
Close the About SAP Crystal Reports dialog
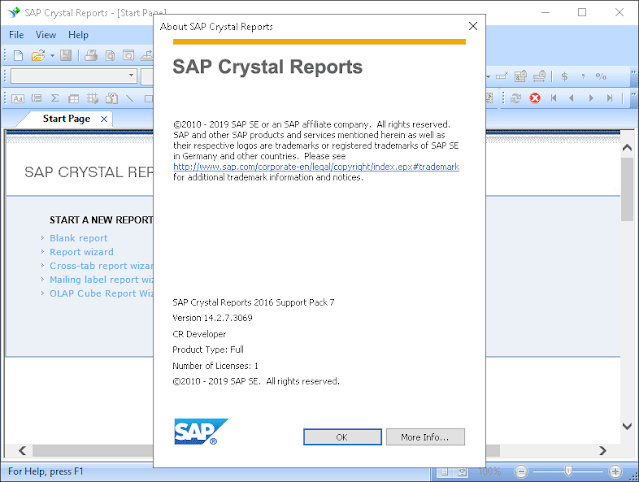point(473,26)
